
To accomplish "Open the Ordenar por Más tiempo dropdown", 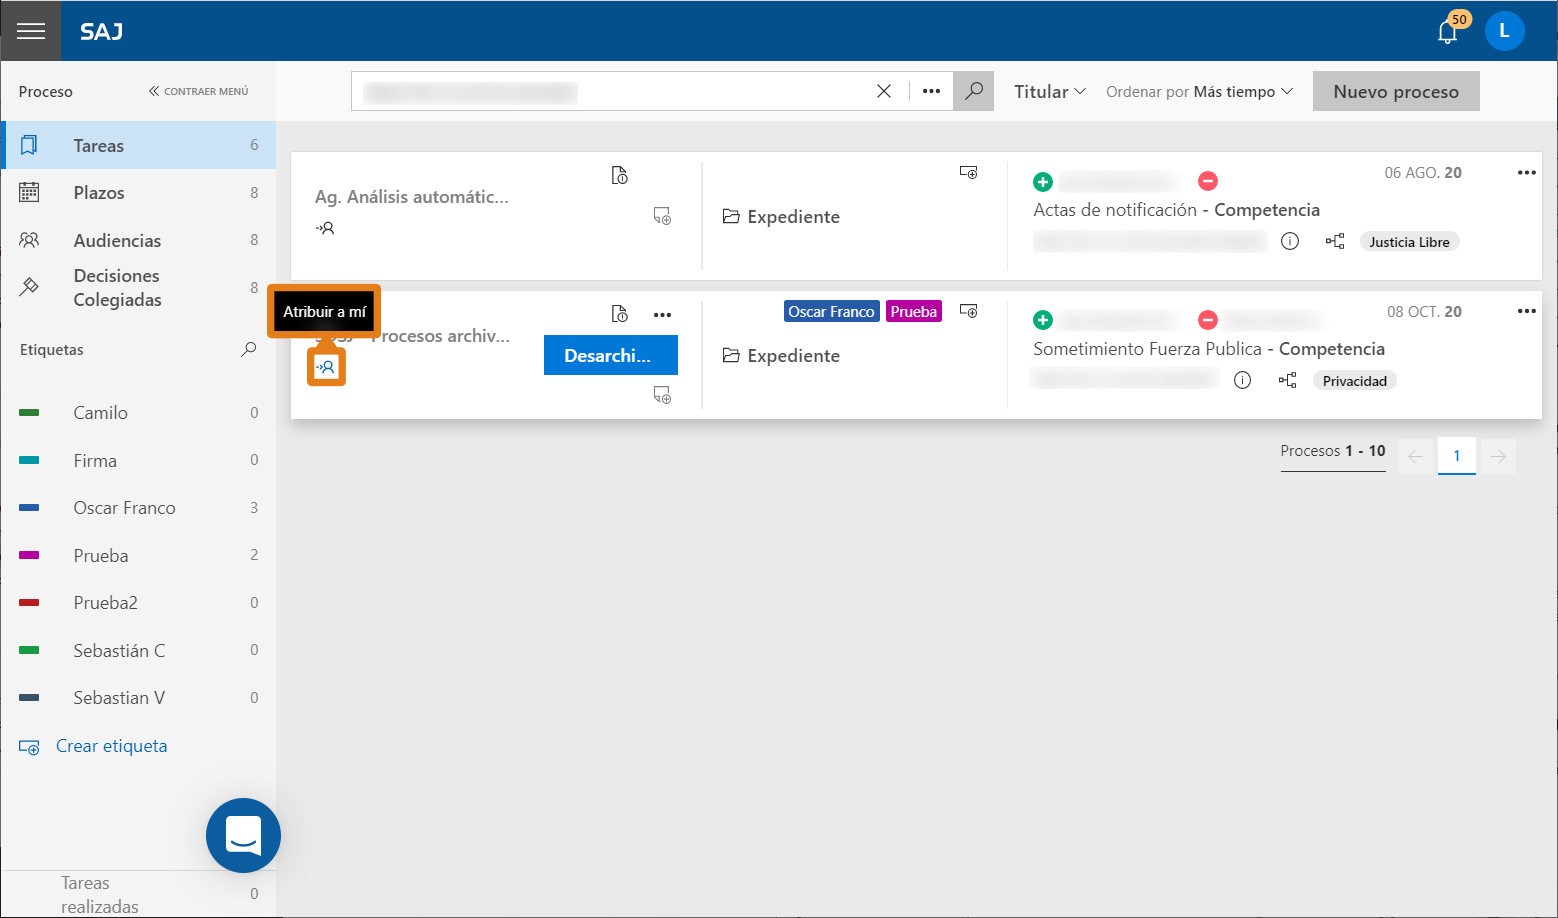I will click(1199, 91).
